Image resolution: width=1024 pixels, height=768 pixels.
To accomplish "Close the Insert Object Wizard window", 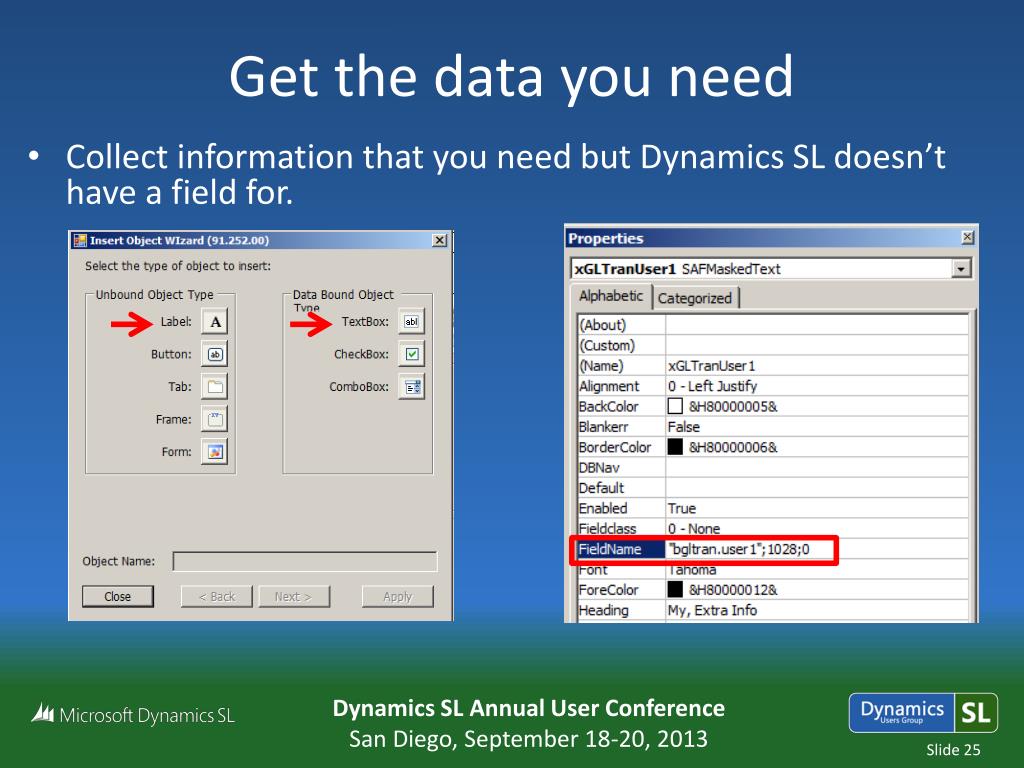I will tap(440, 240).
